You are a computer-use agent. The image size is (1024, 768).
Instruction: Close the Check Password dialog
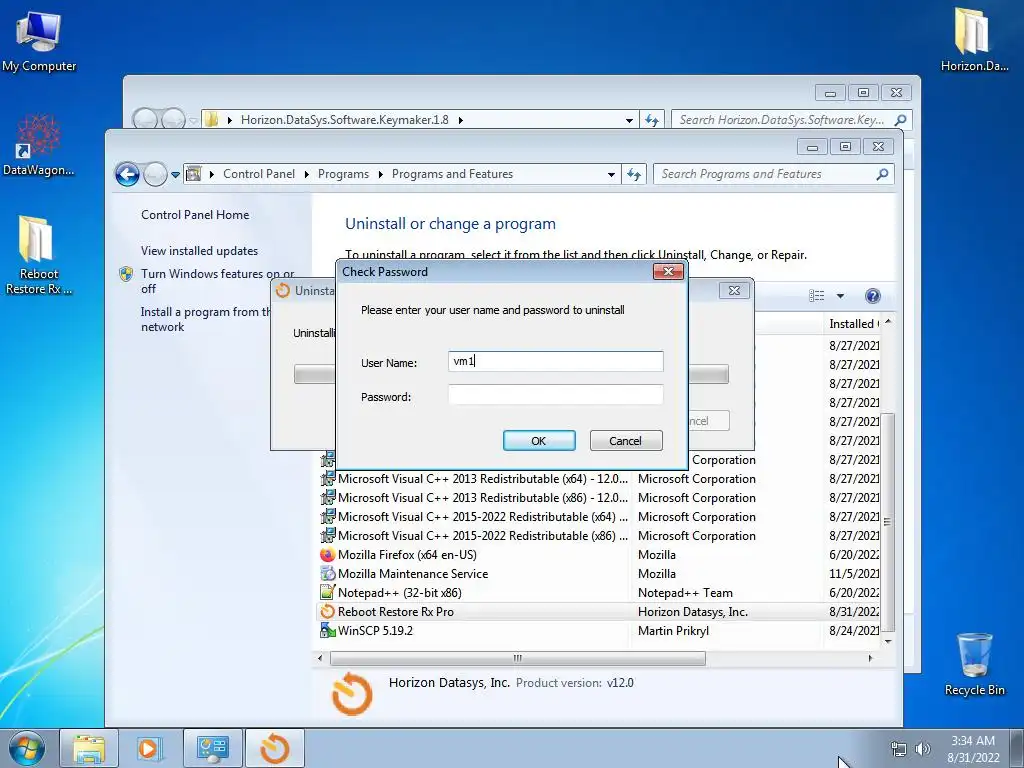click(668, 272)
